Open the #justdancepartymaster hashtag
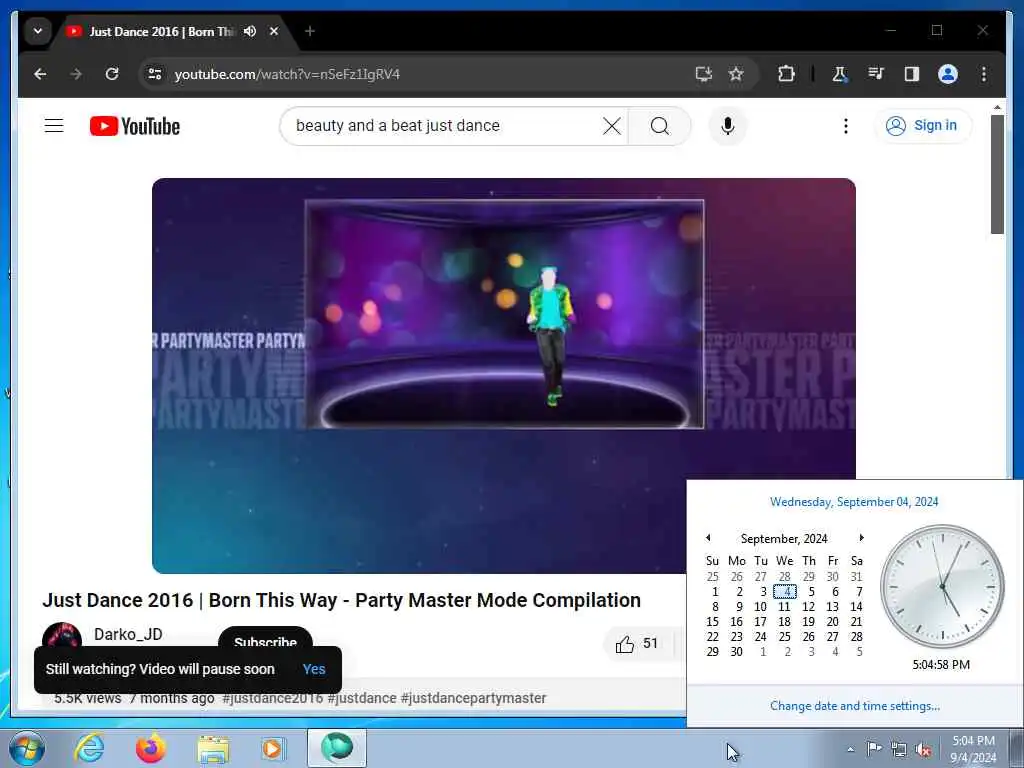The image size is (1024, 768). (473, 698)
